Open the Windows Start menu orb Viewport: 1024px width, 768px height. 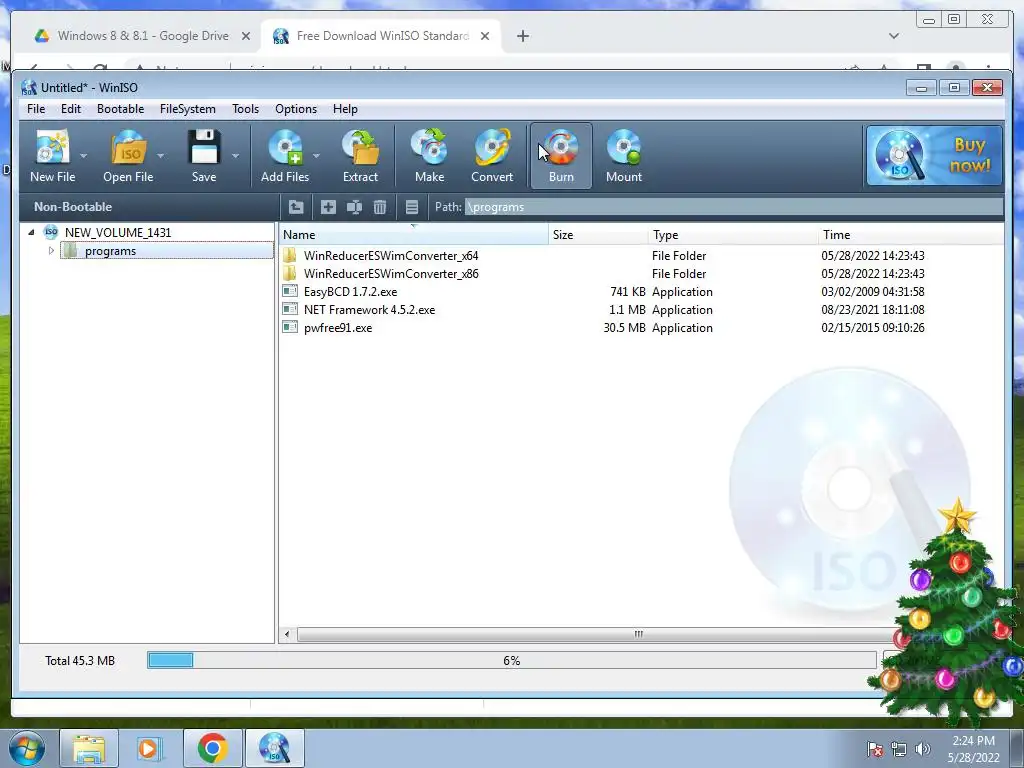[x=26, y=748]
